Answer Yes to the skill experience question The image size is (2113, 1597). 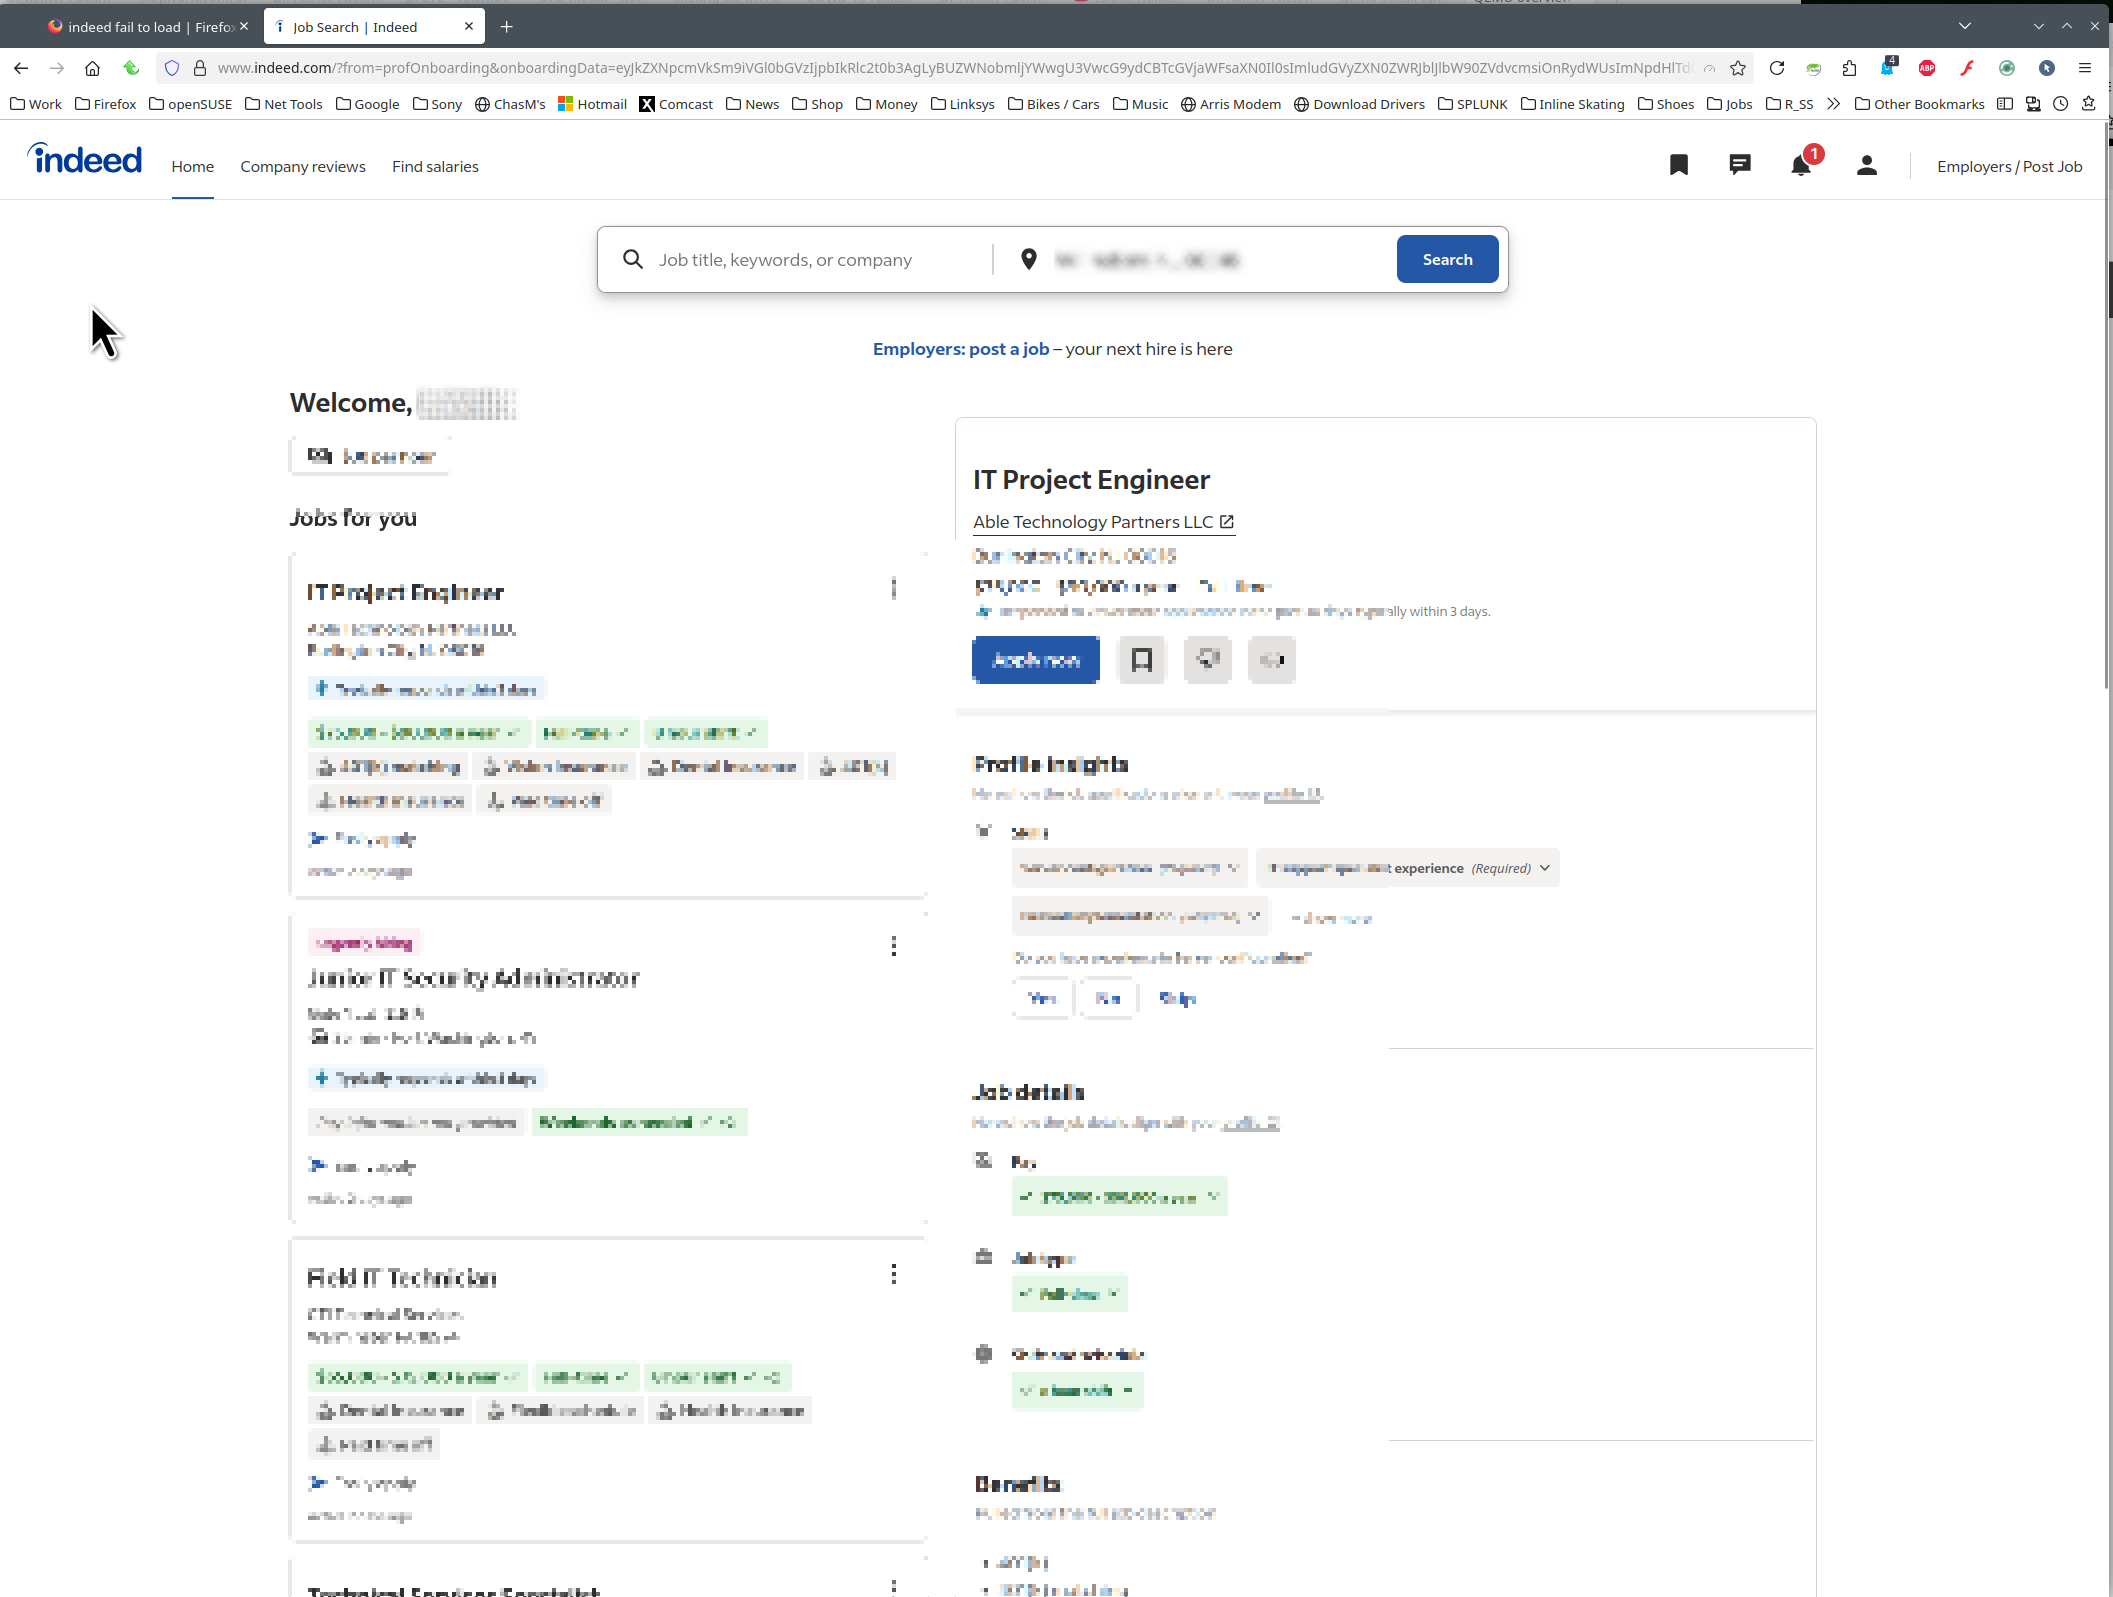(1043, 998)
